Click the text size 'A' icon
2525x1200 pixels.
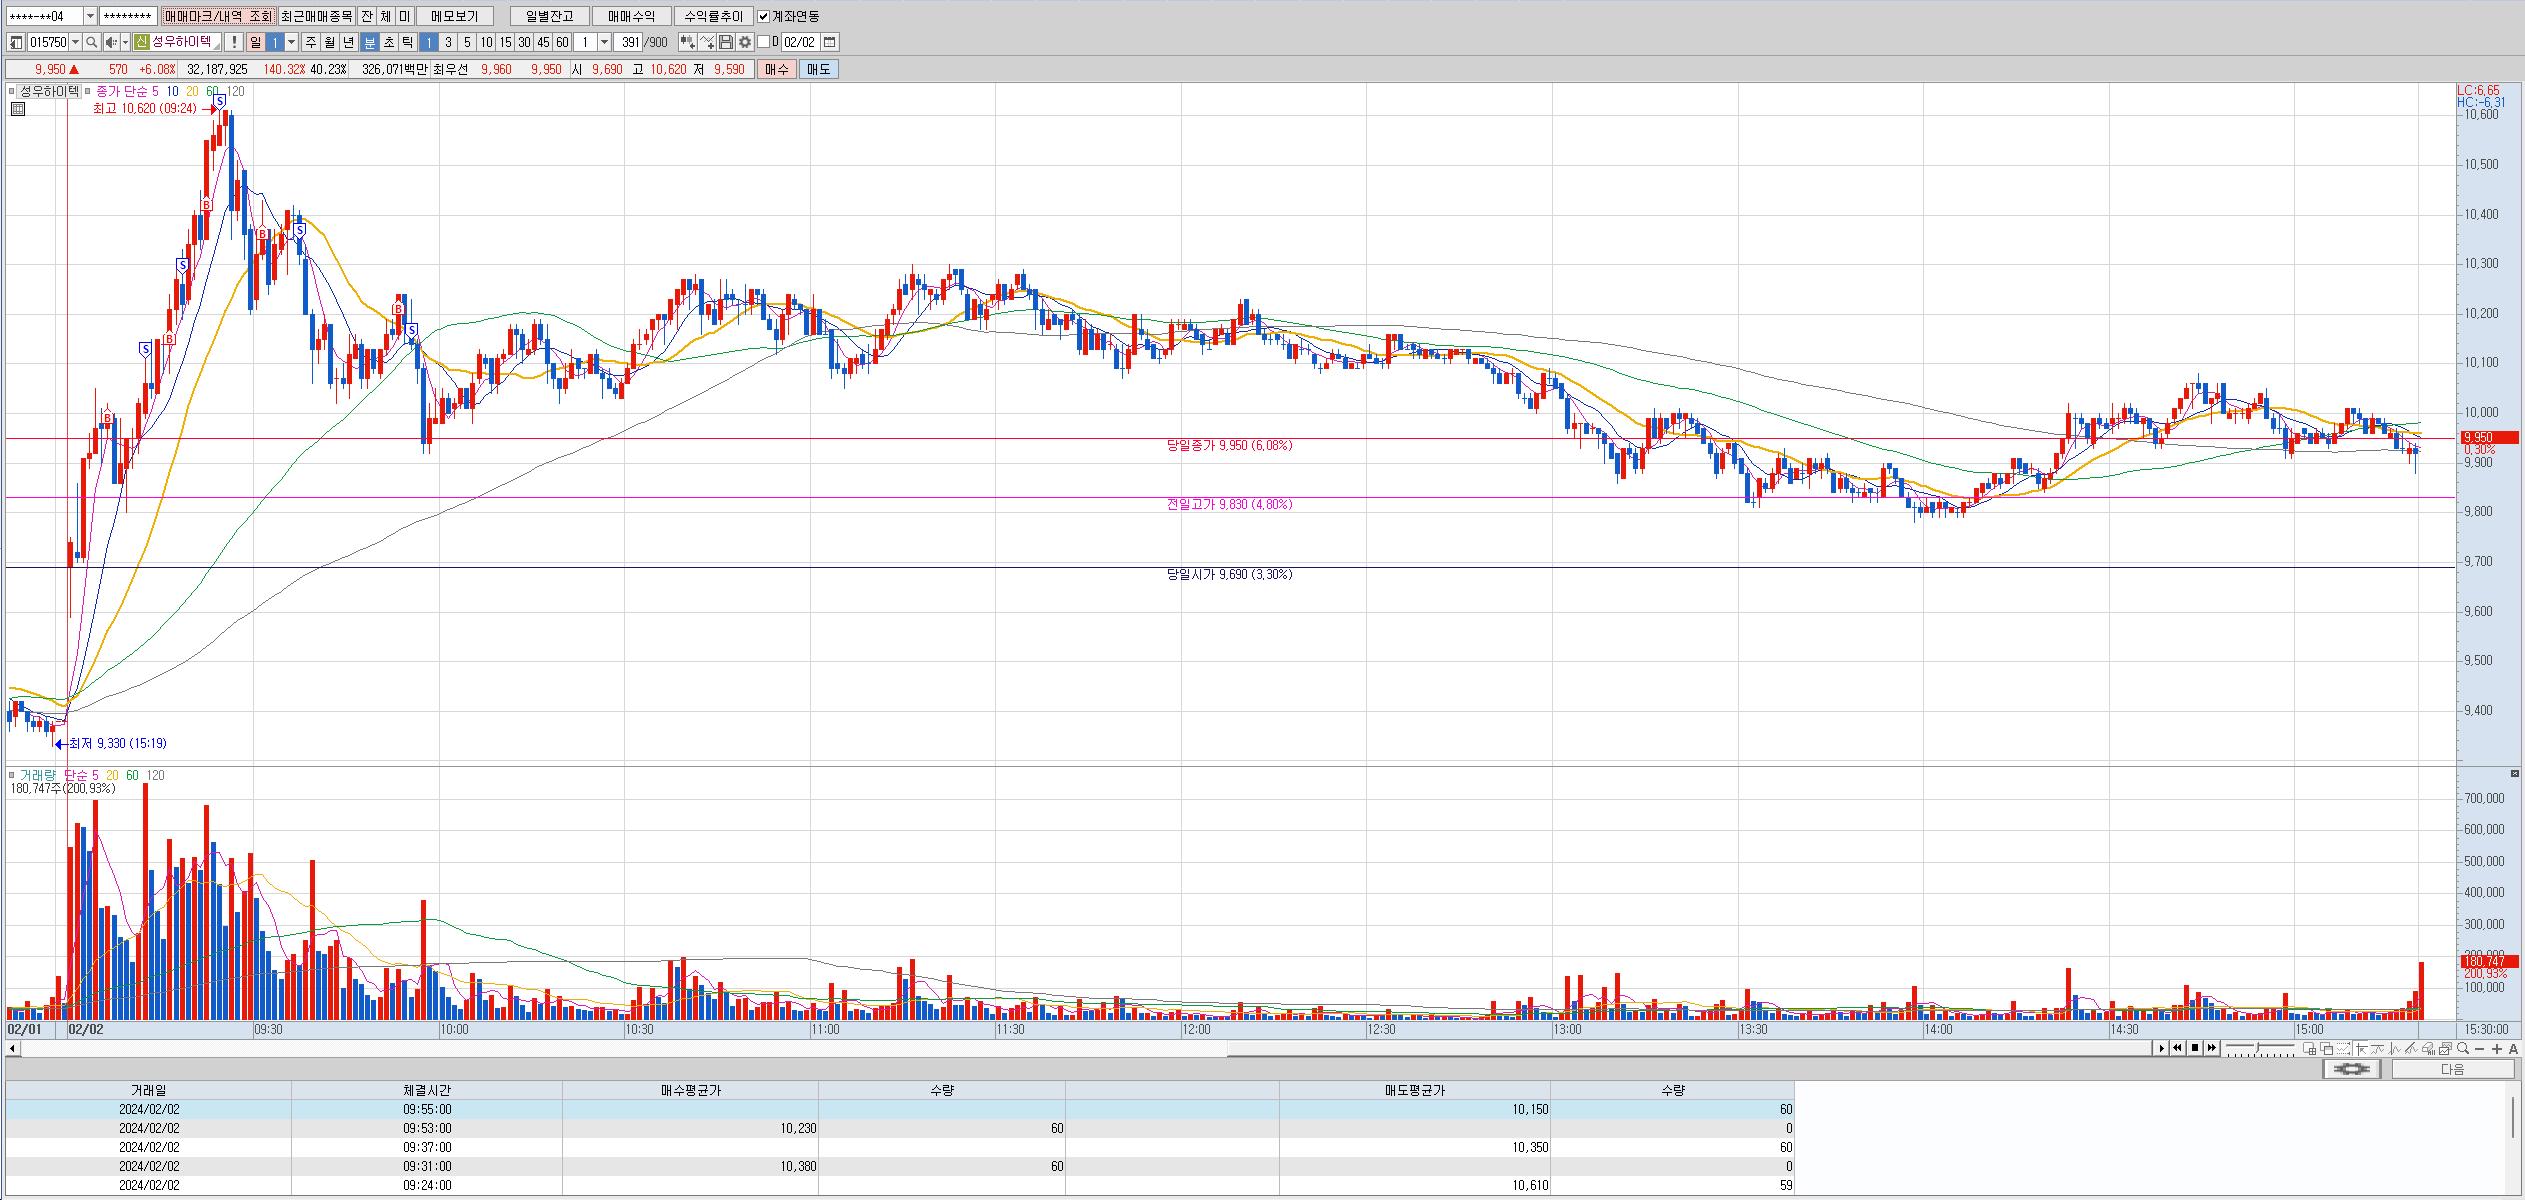click(2514, 1048)
